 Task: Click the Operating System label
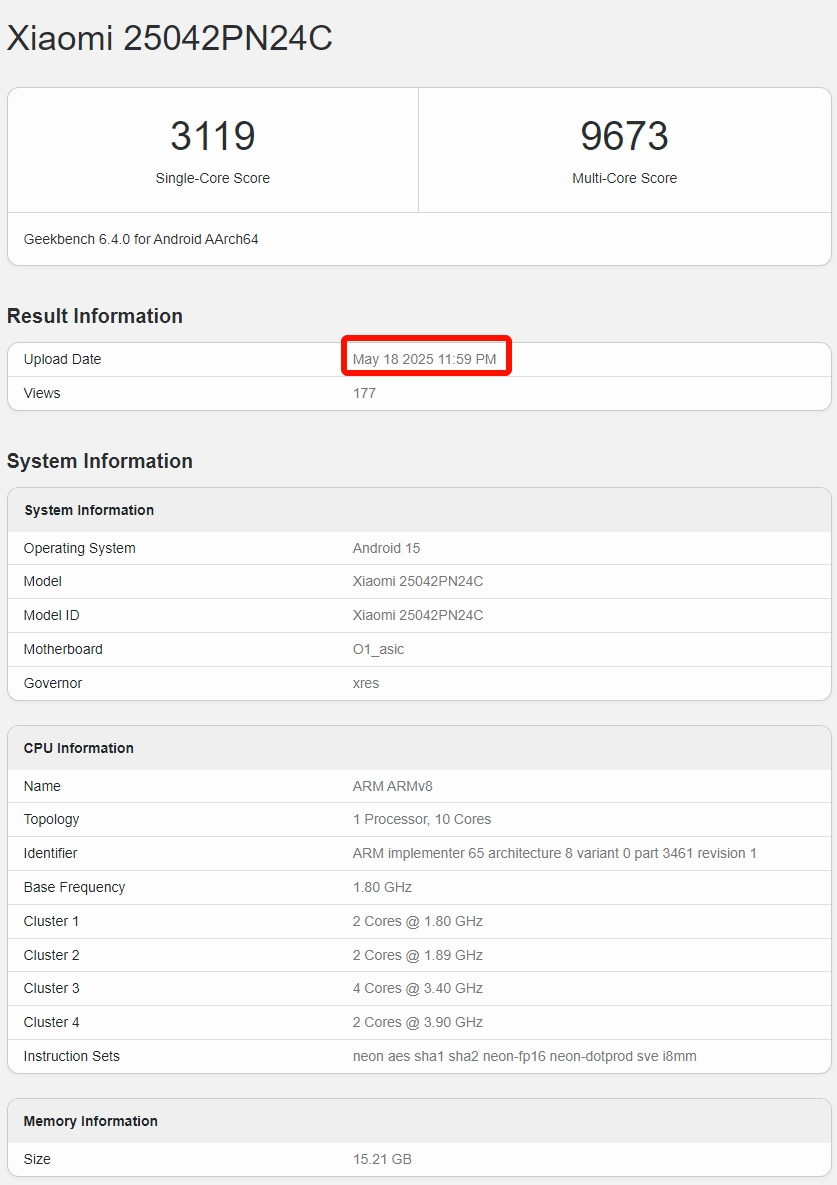tap(79, 548)
